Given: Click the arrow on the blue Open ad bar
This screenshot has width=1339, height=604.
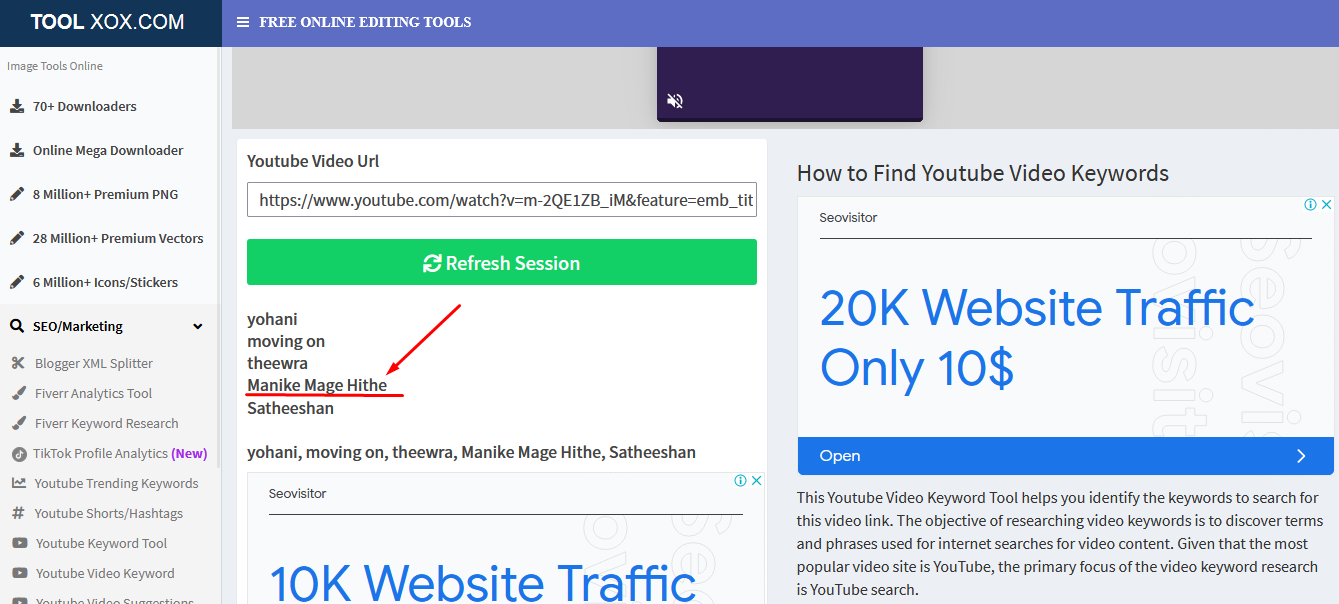Looking at the screenshot, I should point(1301,456).
